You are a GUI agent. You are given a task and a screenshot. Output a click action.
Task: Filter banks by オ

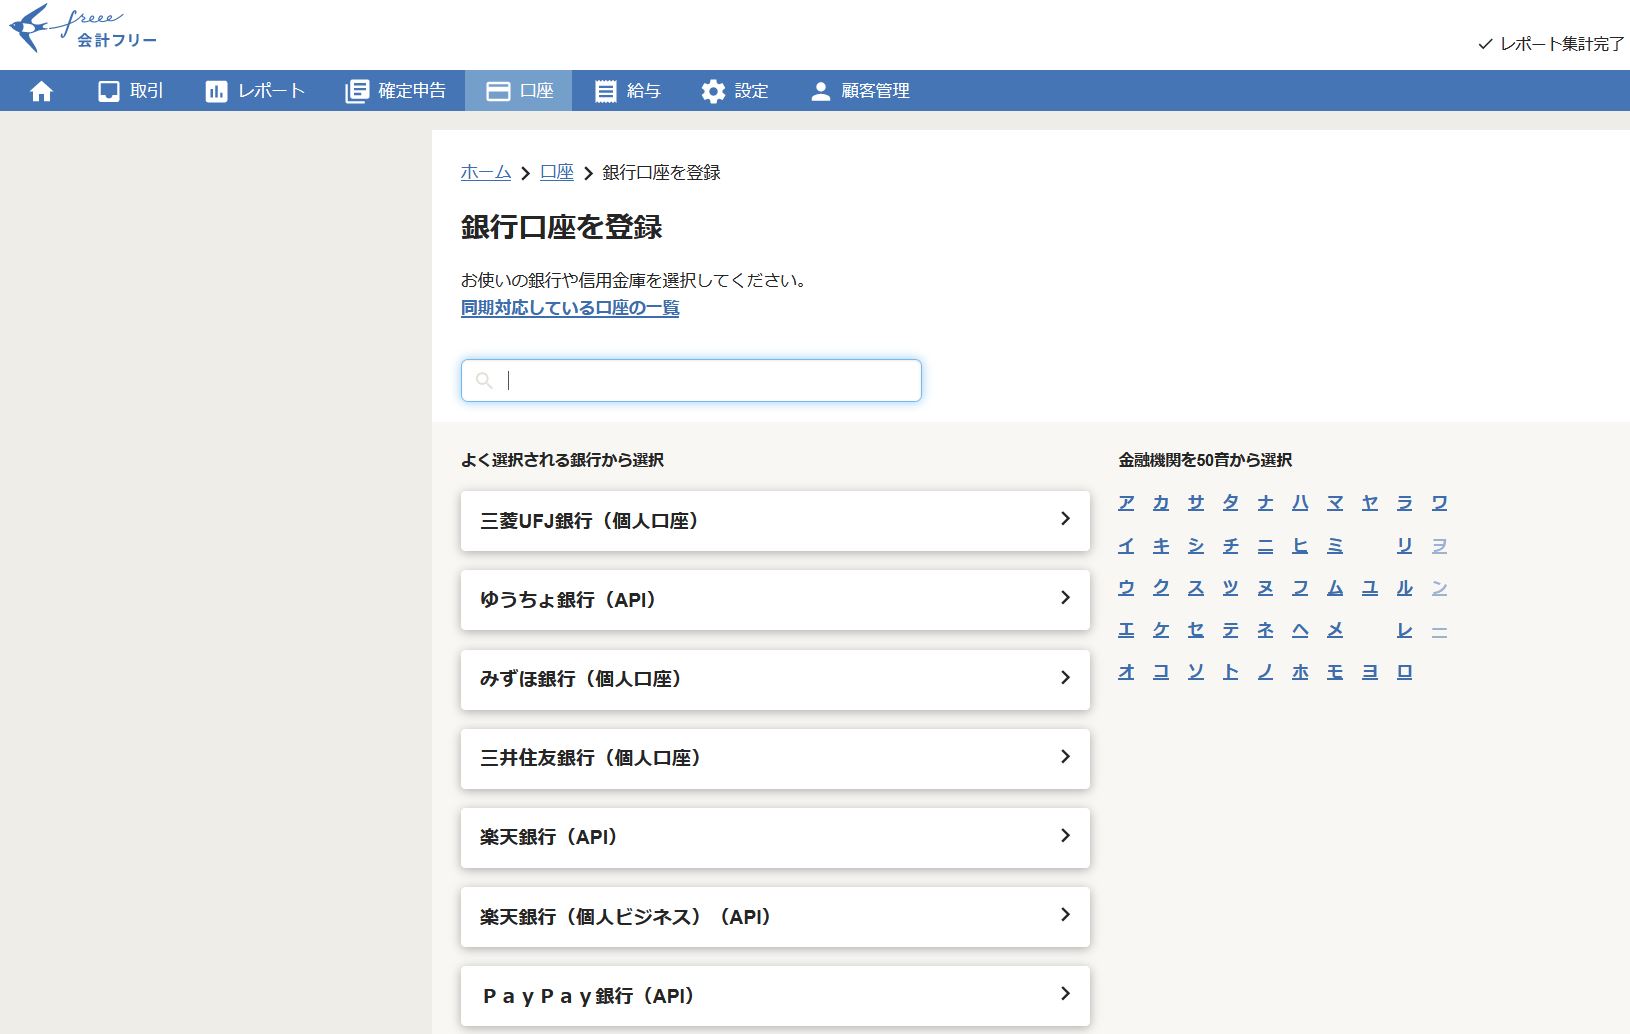(1126, 672)
